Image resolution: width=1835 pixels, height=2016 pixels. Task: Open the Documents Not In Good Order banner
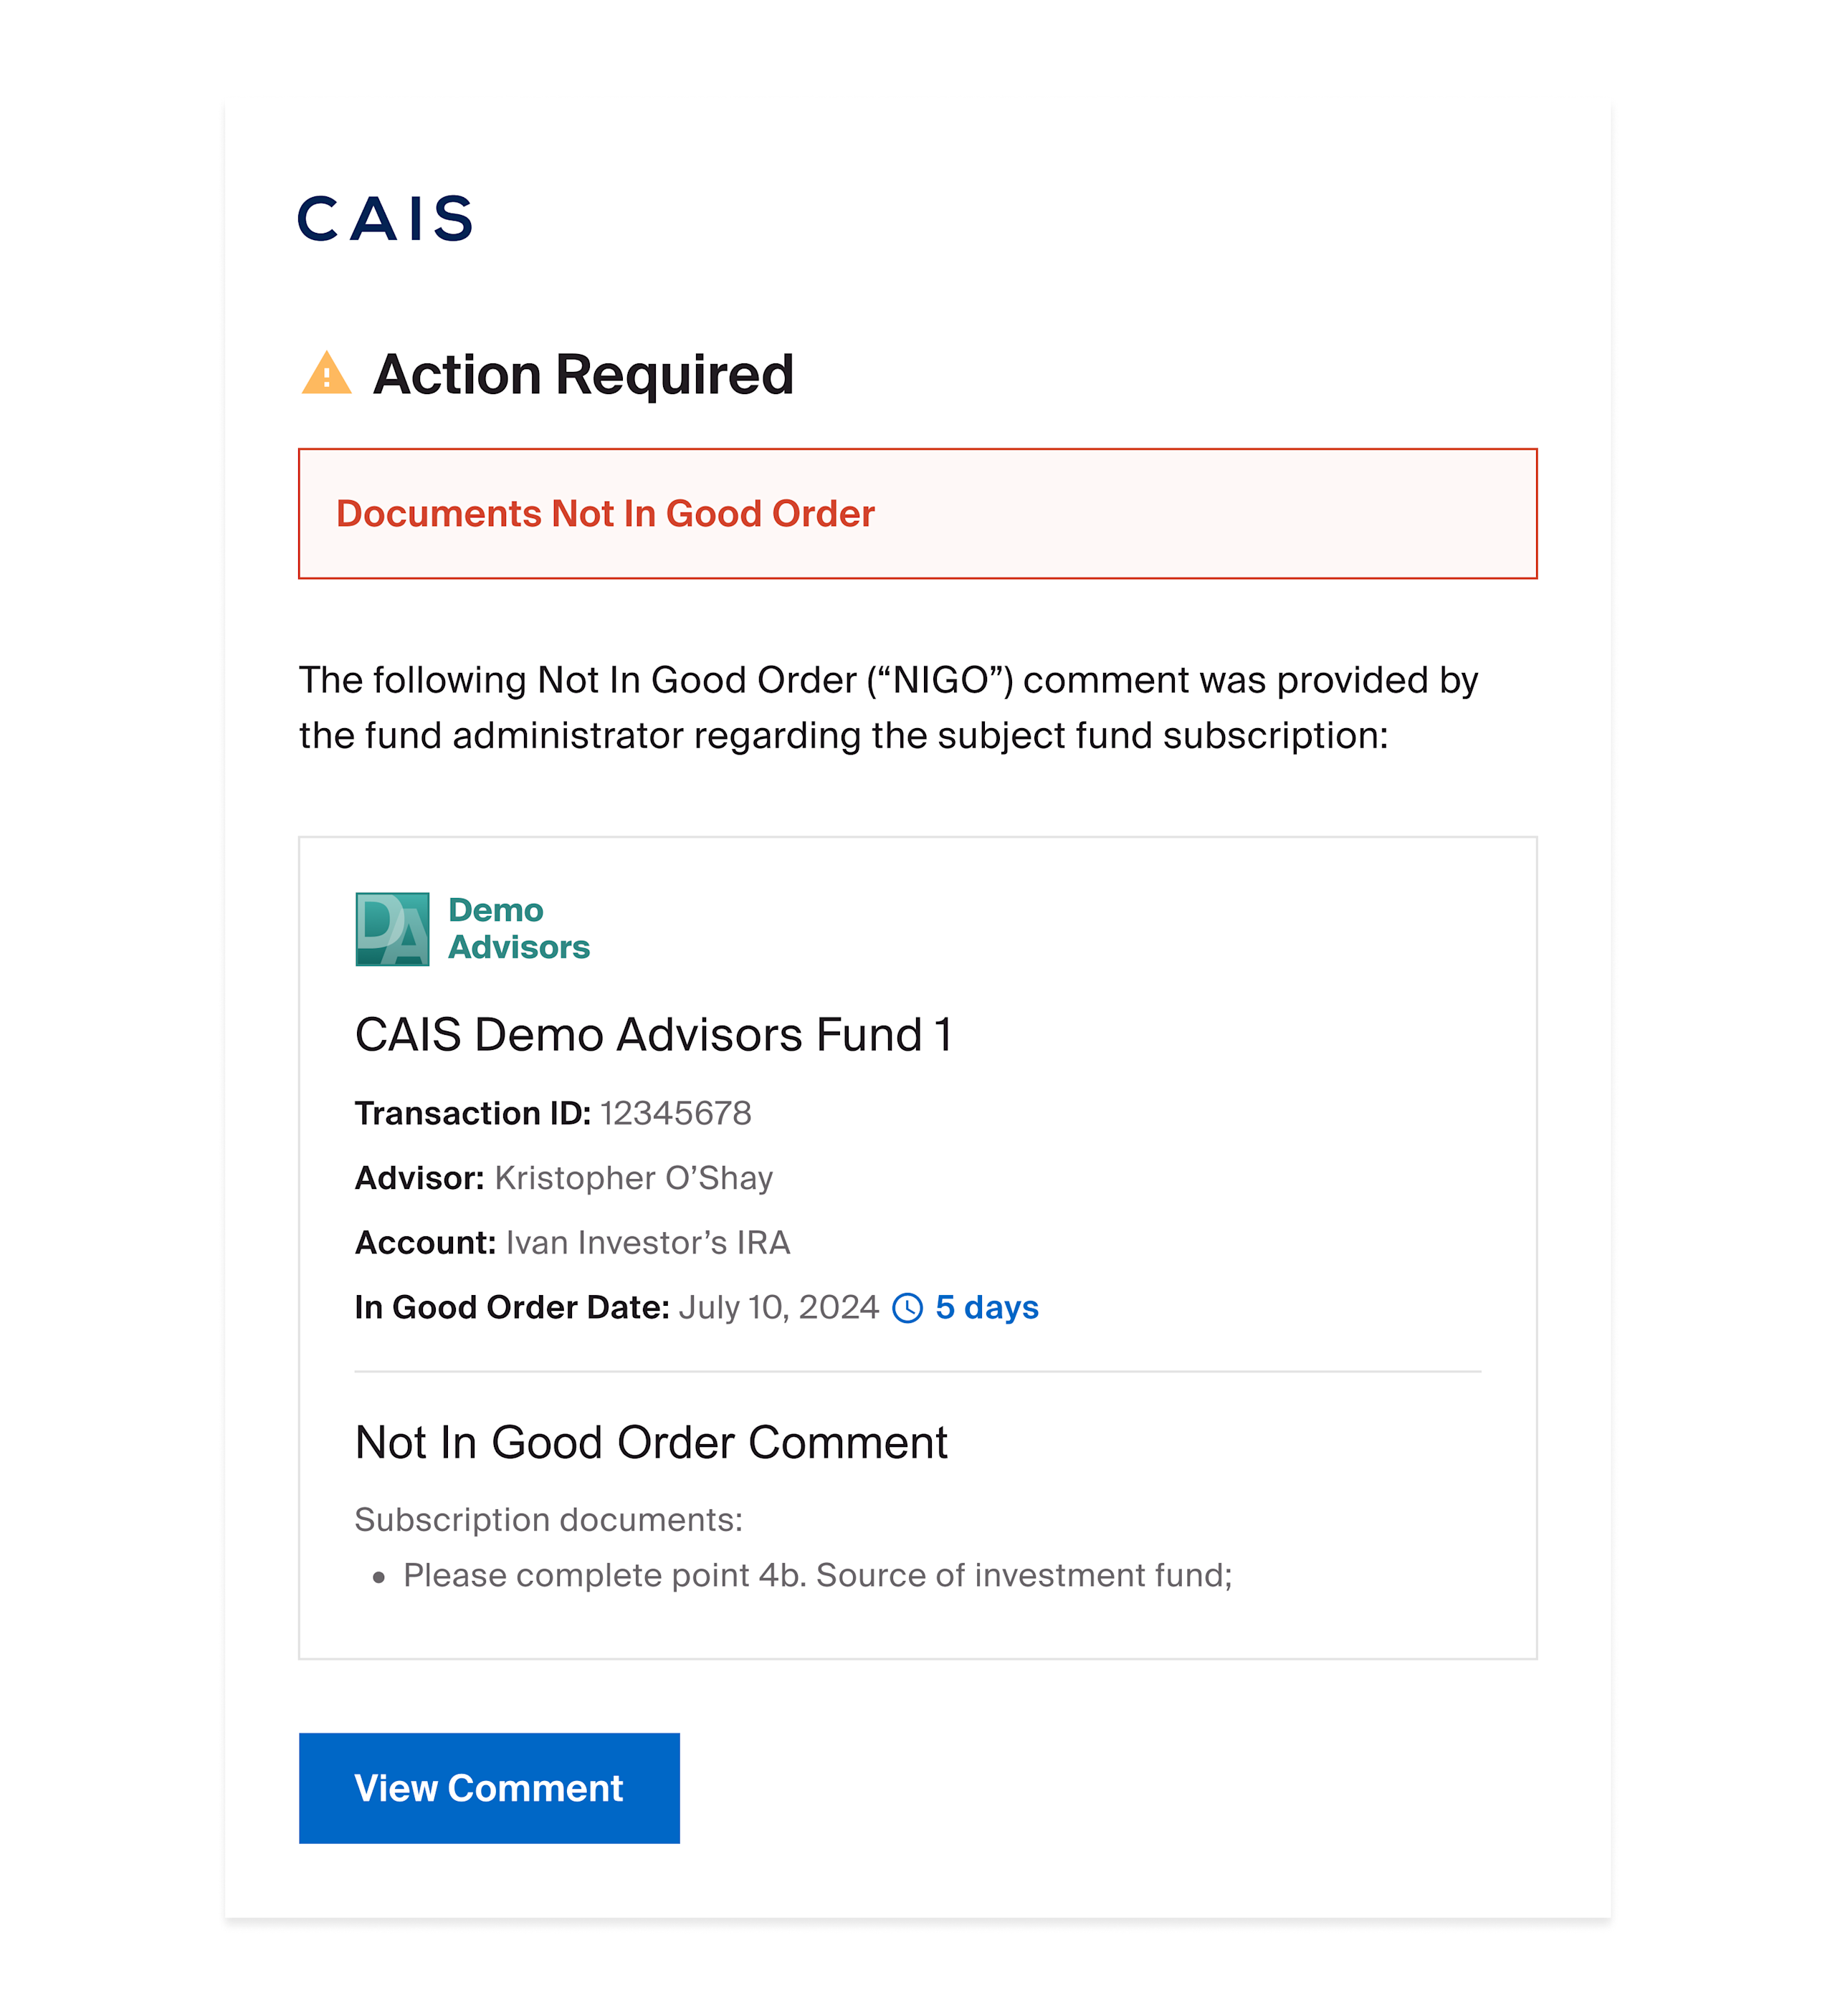(917, 513)
